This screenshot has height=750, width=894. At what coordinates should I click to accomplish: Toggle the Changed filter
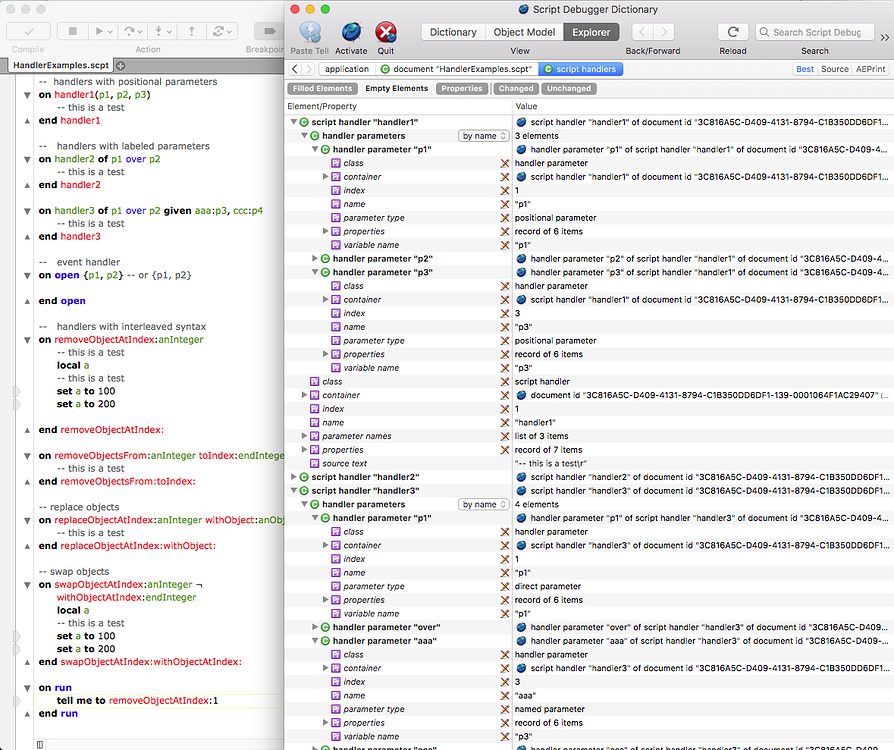(516, 88)
